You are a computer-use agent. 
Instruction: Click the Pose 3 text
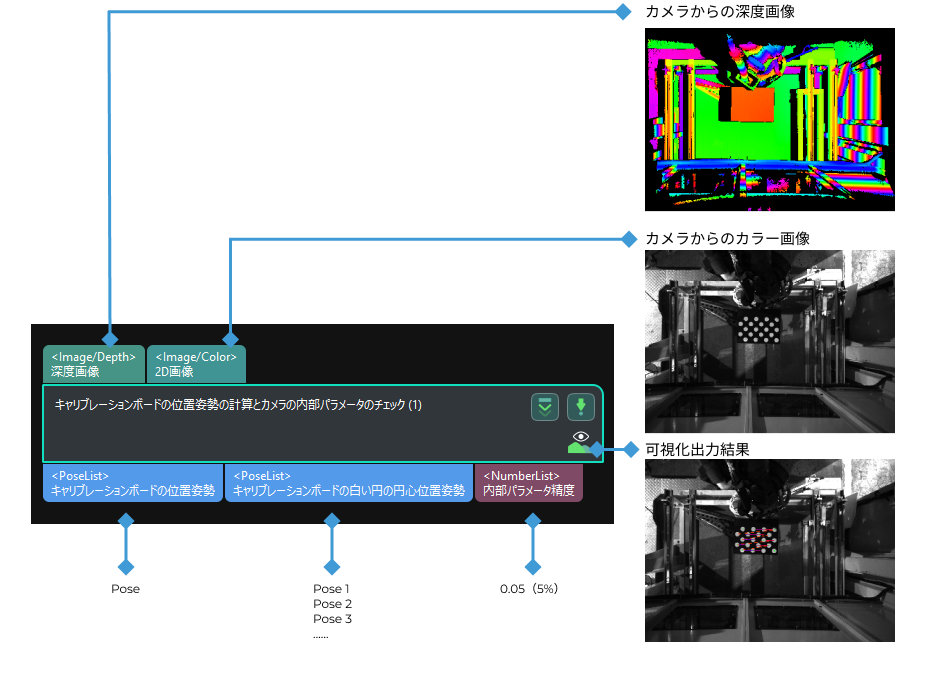332,619
